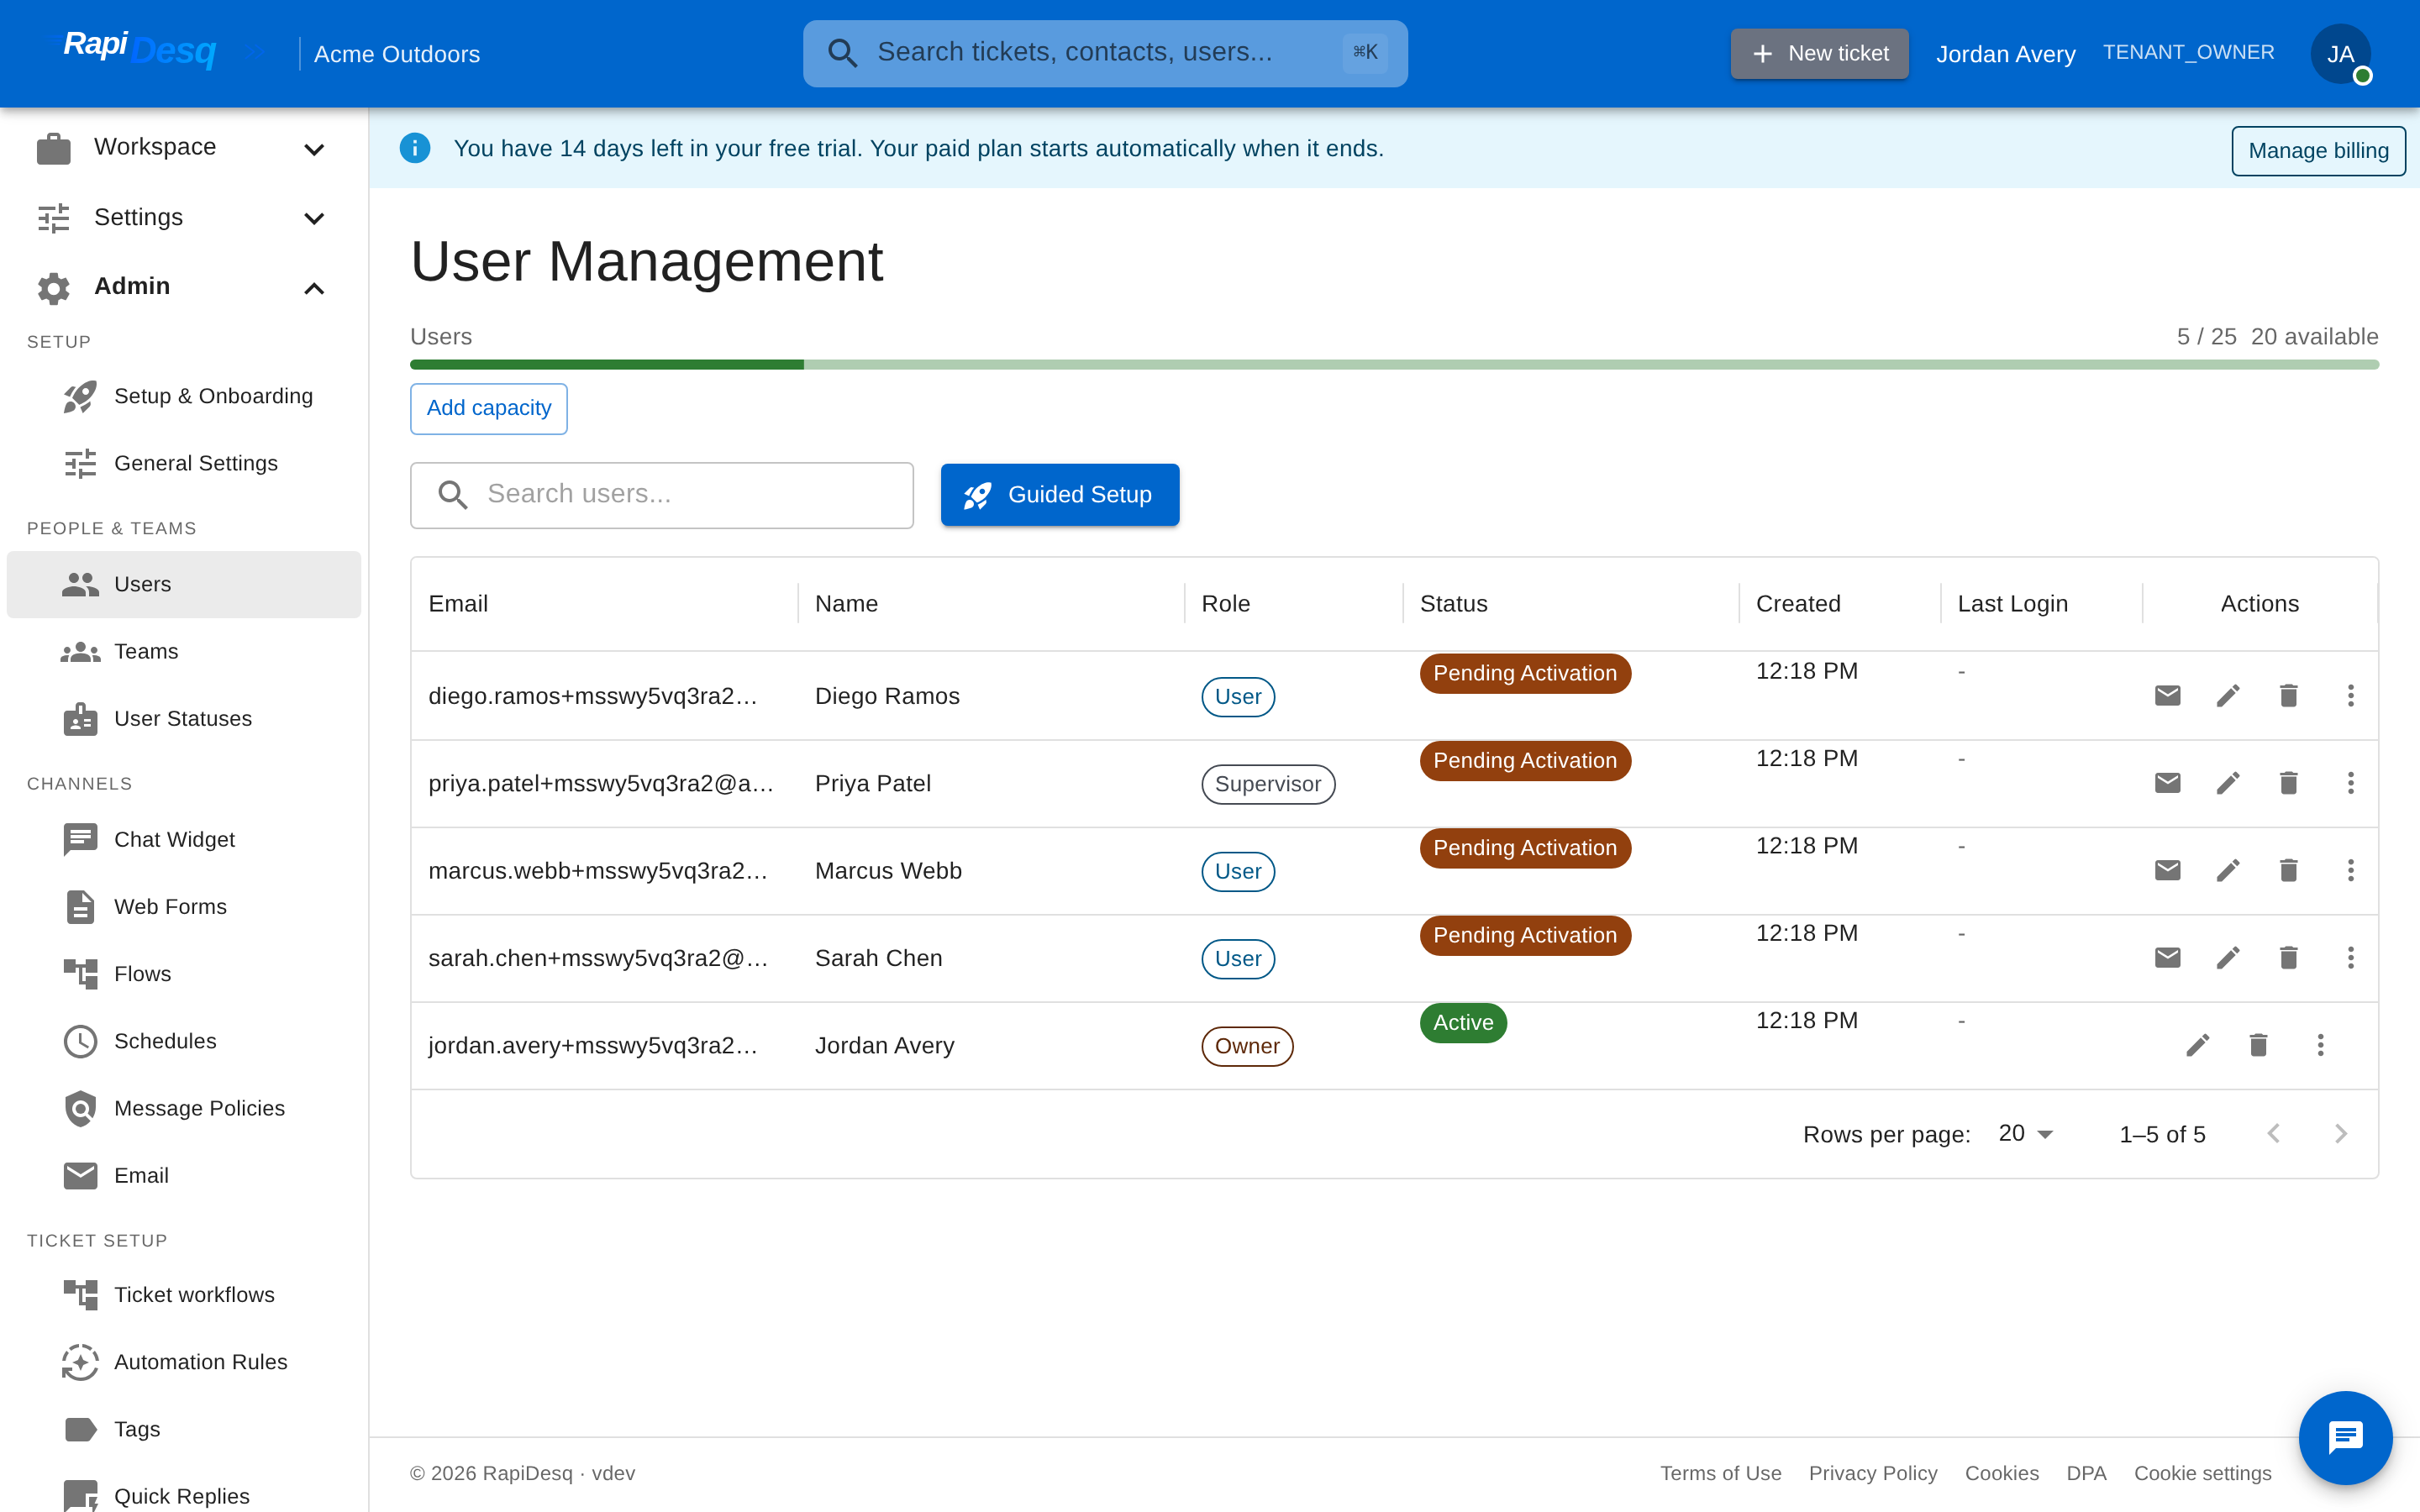Open more actions for Priya Patel
Viewport: 2420px width, 1512px height.
point(2350,783)
